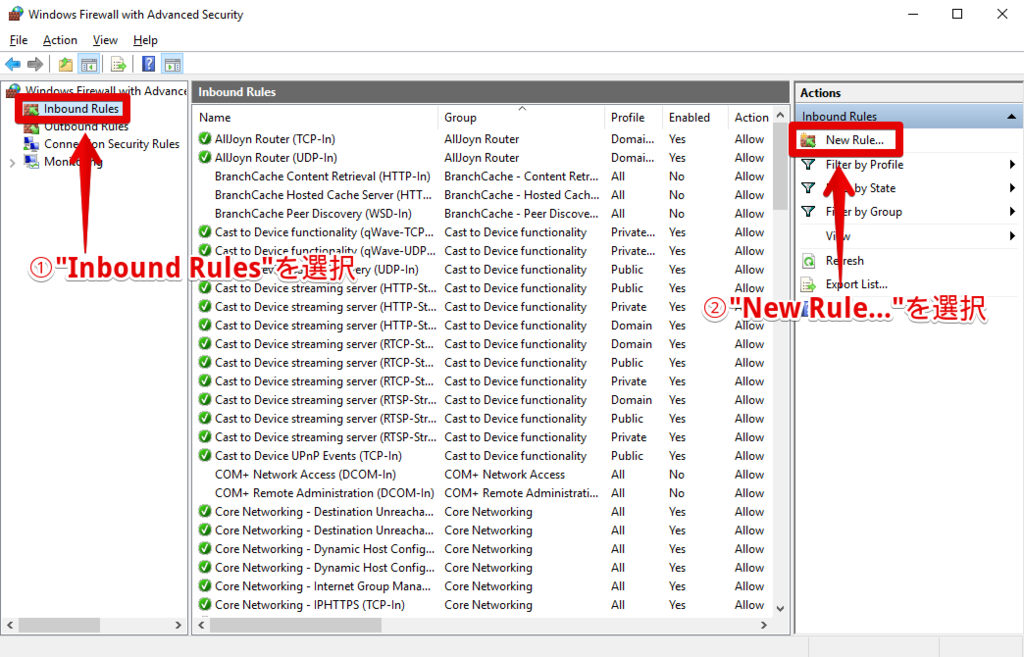Viewport: 1024px width, 657px height.
Task: Click green check icon of AllJoyn Router (TCP-In)
Action: pos(205,138)
